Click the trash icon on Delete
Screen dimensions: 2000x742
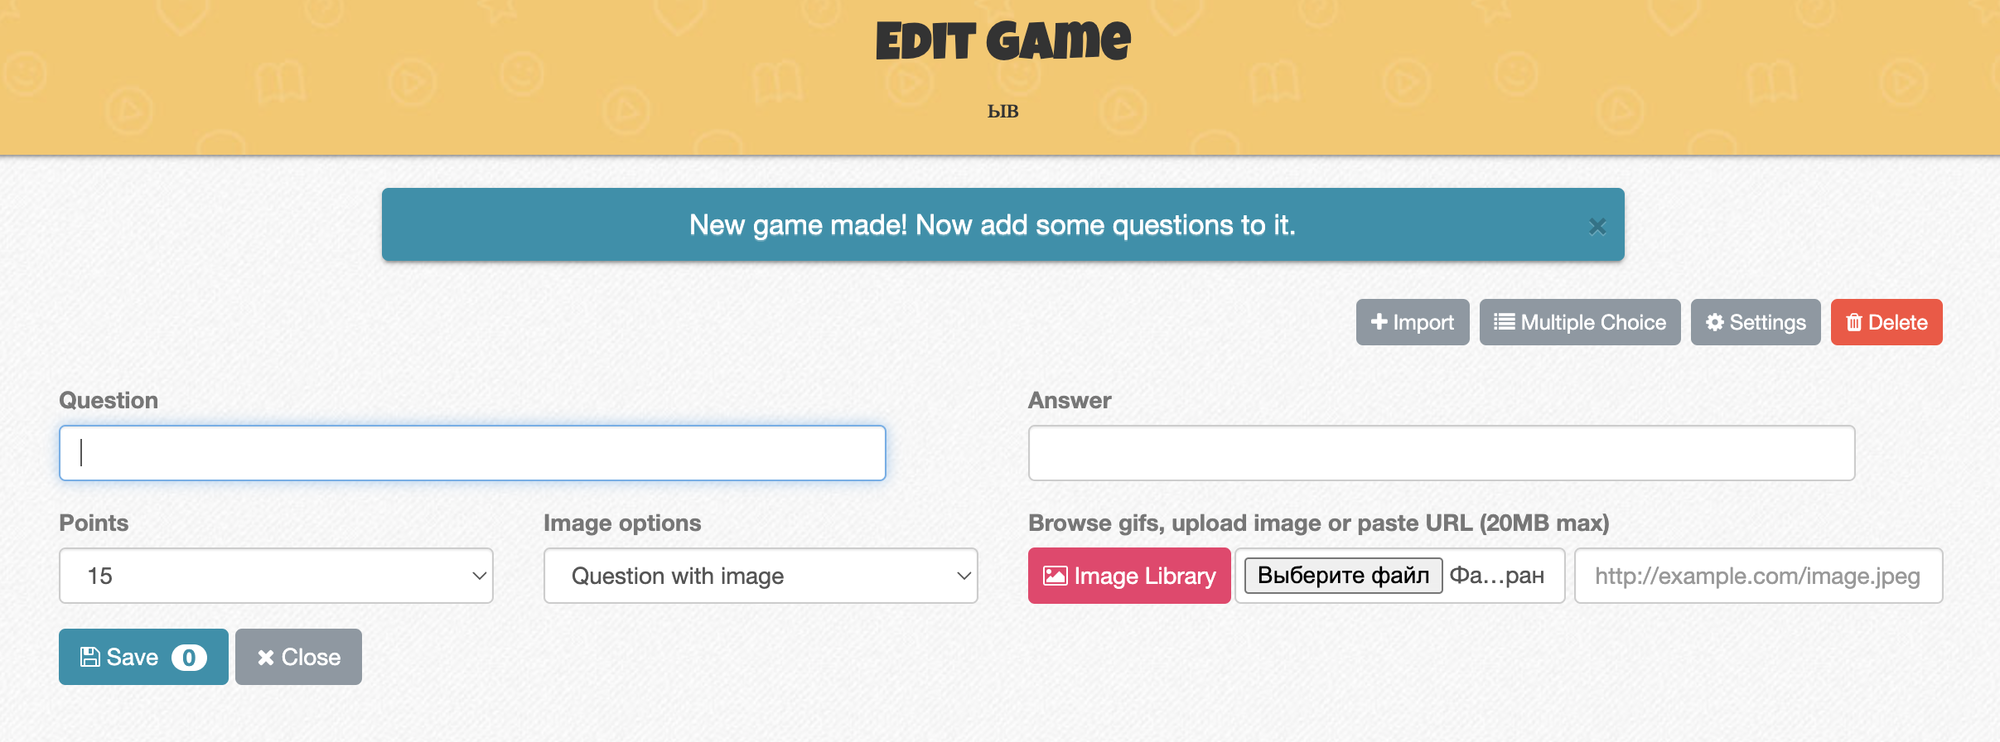[x=1854, y=322]
